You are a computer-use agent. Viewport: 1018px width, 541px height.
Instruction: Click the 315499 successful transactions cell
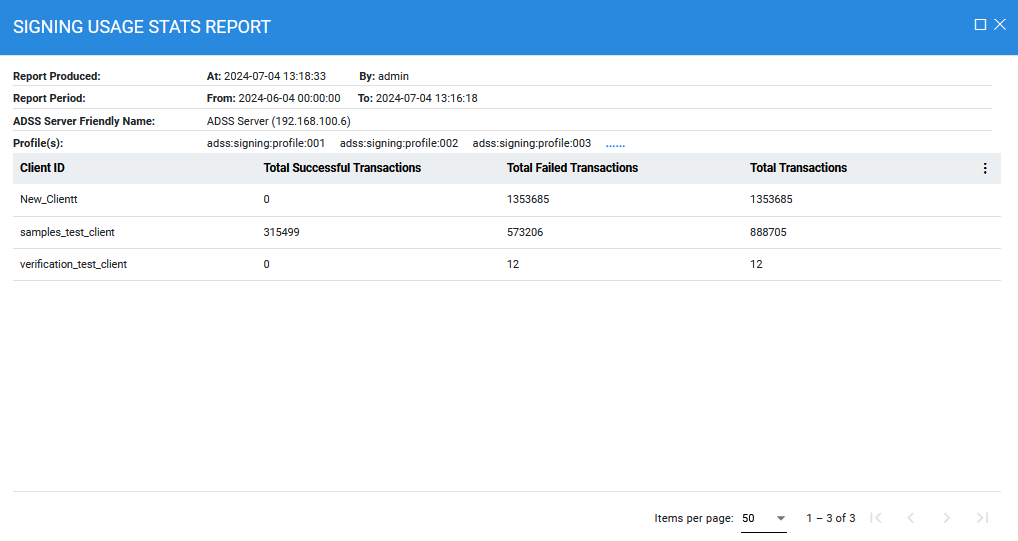pyautogui.click(x=282, y=232)
